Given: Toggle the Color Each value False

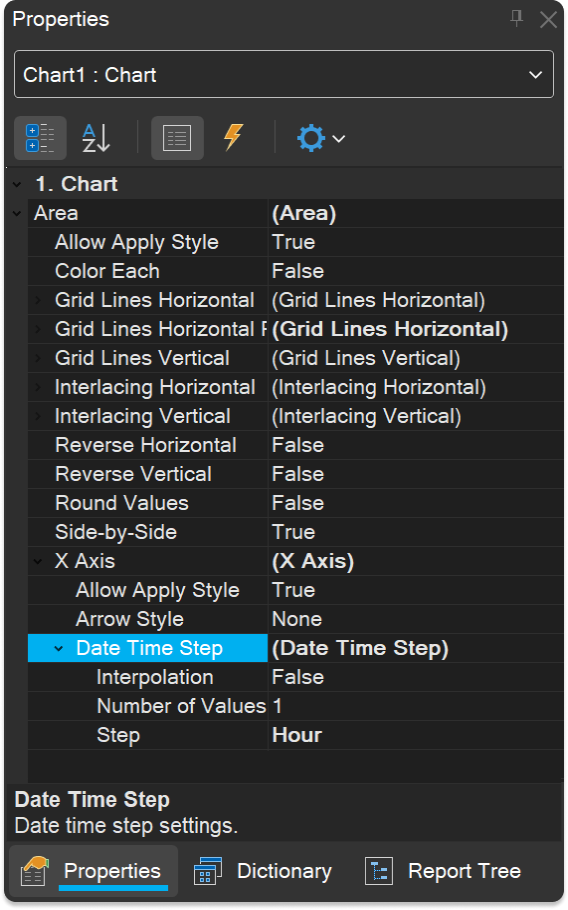Looking at the screenshot, I should pos(415,271).
